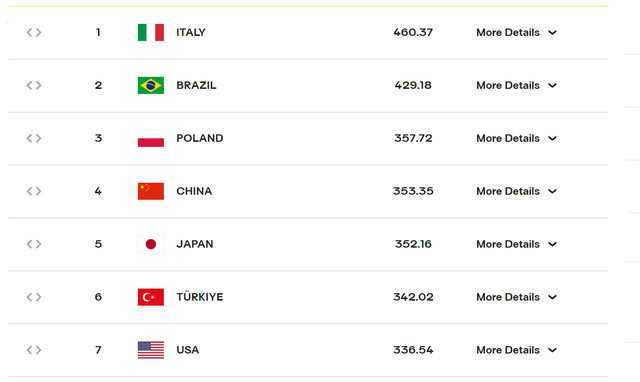Click the USA flag icon
Image resolution: width=640 pixels, height=382 pixels.
pyautogui.click(x=151, y=350)
